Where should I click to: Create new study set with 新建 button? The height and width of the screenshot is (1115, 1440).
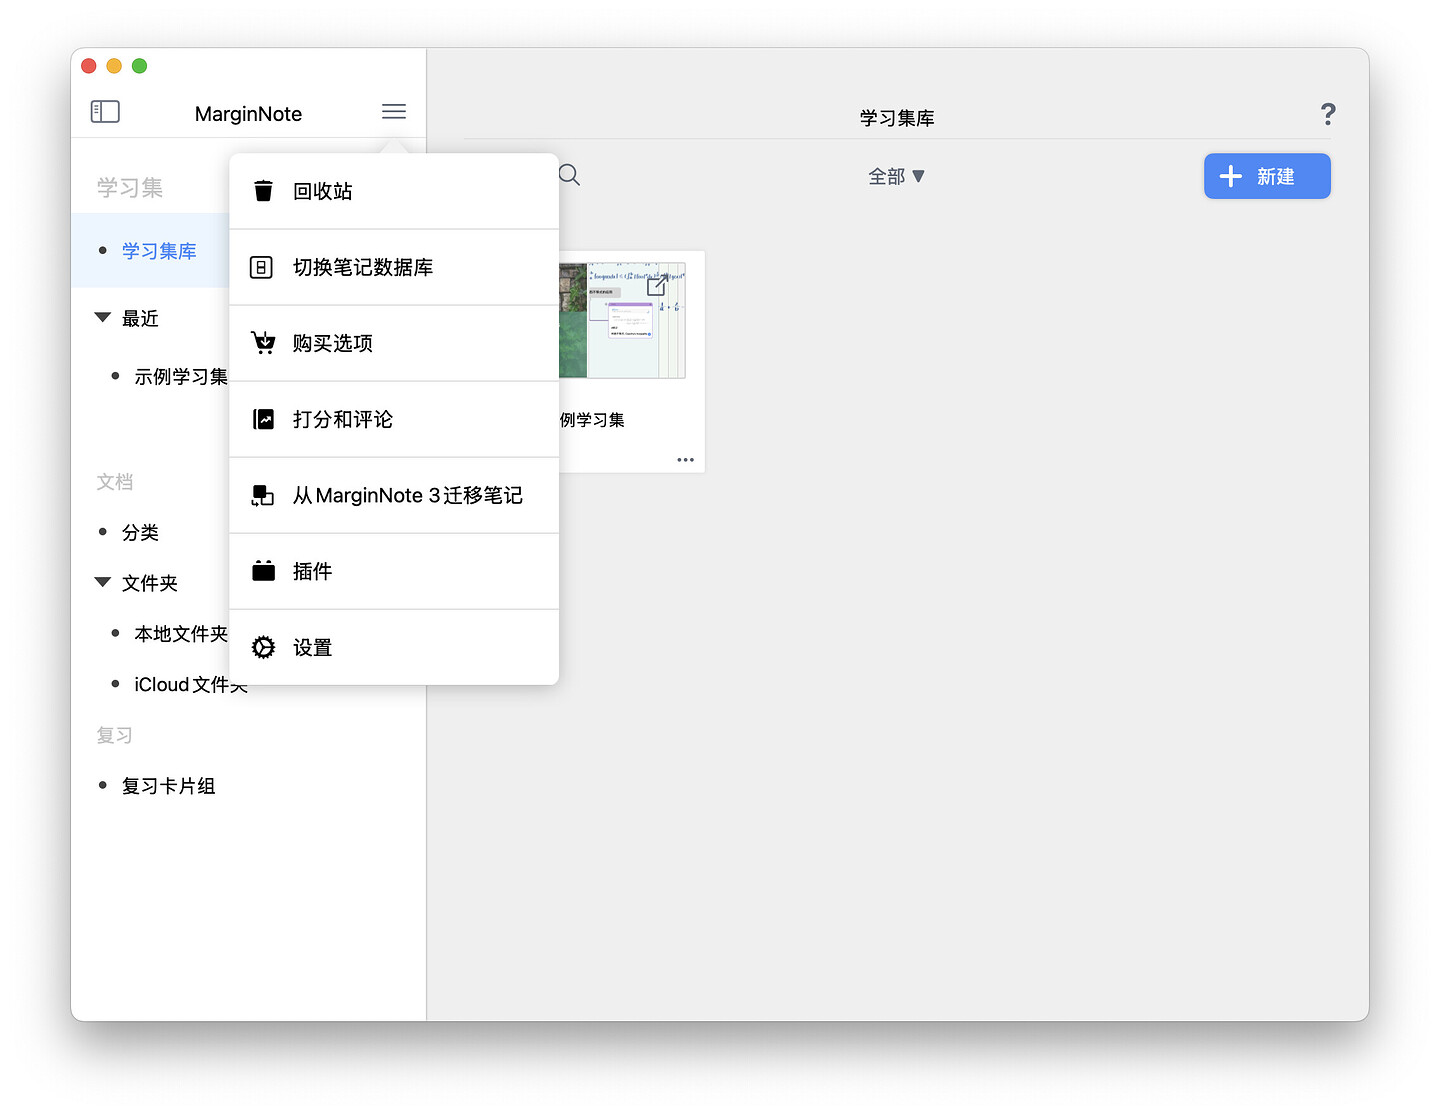[x=1267, y=176]
